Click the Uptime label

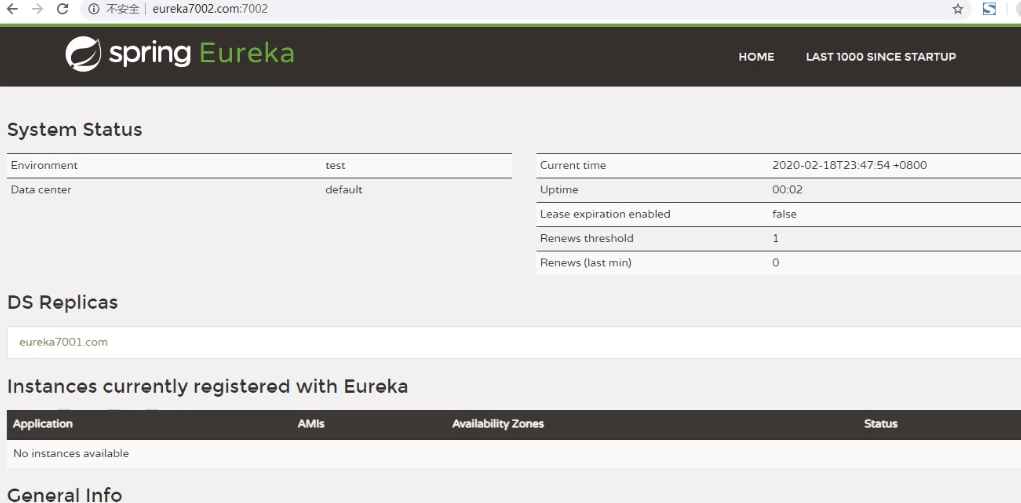(x=559, y=190)
